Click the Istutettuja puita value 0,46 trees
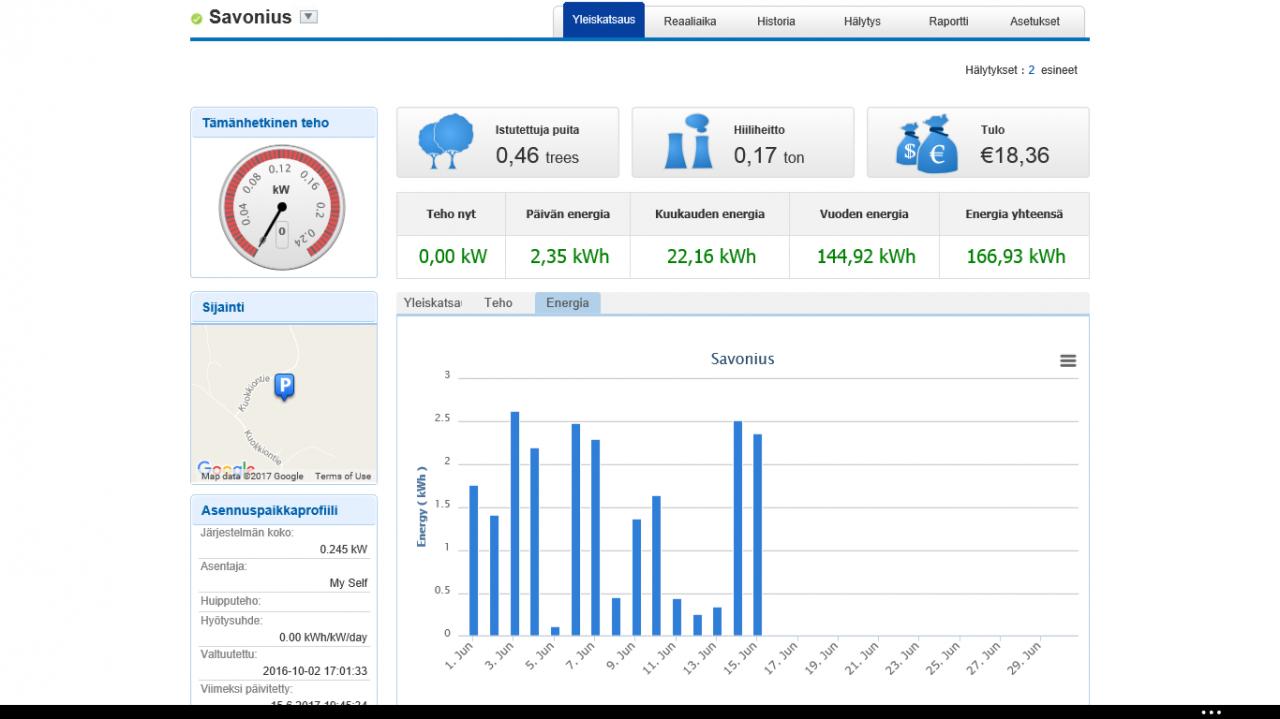The image size is (1280, 719). [537, 155]
